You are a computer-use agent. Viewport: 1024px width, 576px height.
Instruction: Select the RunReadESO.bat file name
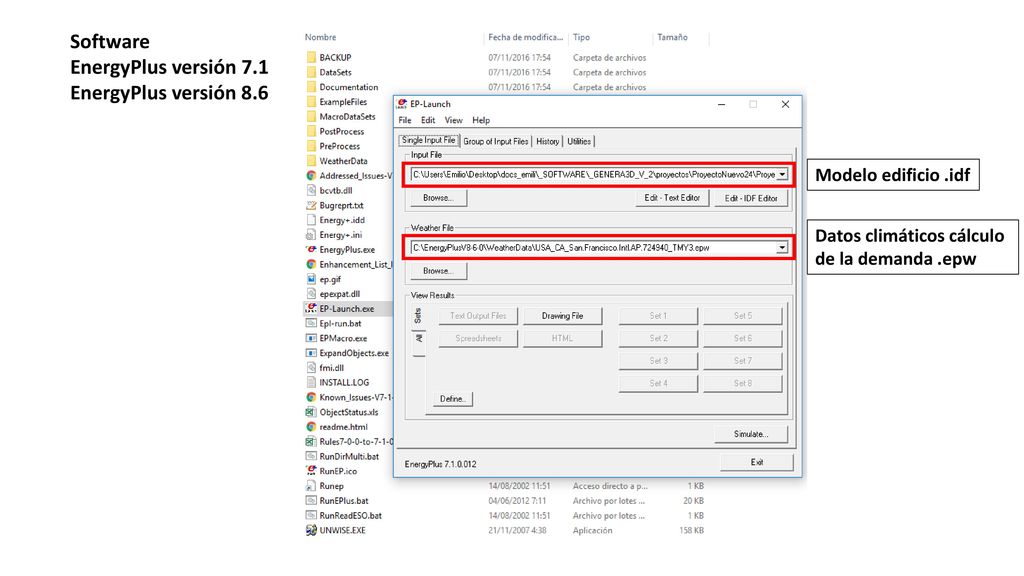pos(351,516)
